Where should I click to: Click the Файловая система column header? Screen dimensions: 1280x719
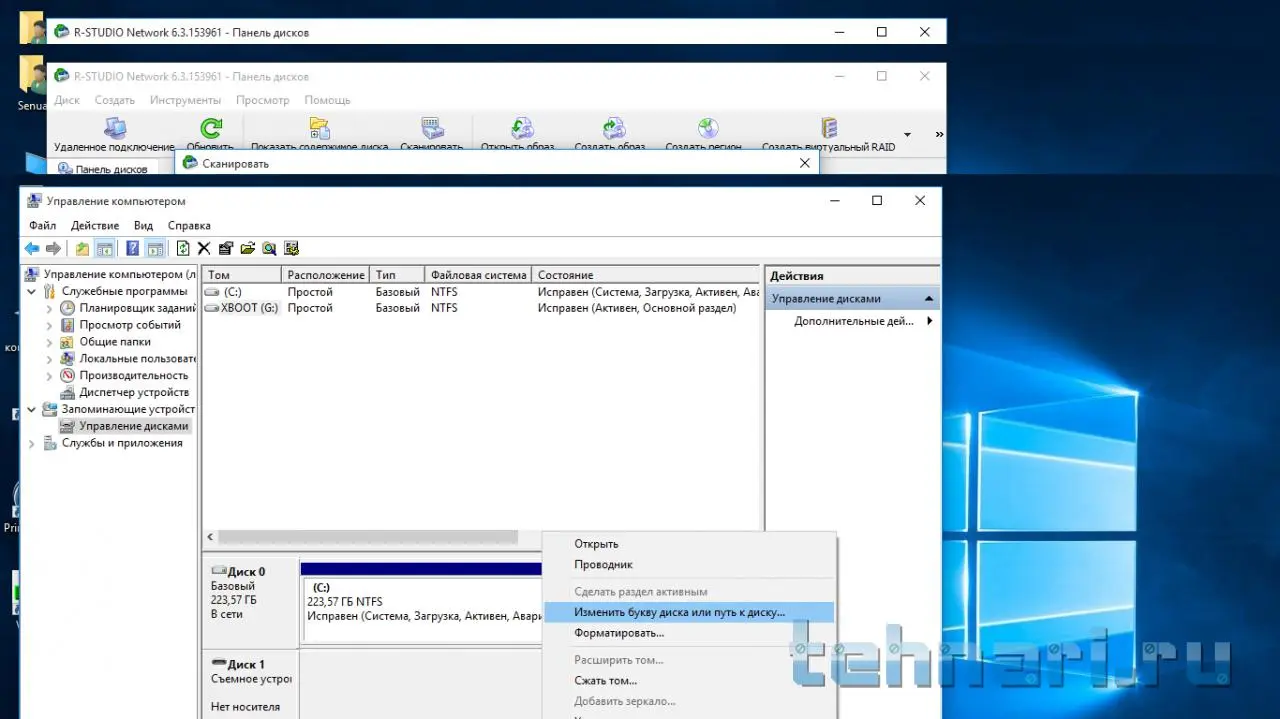478,275
